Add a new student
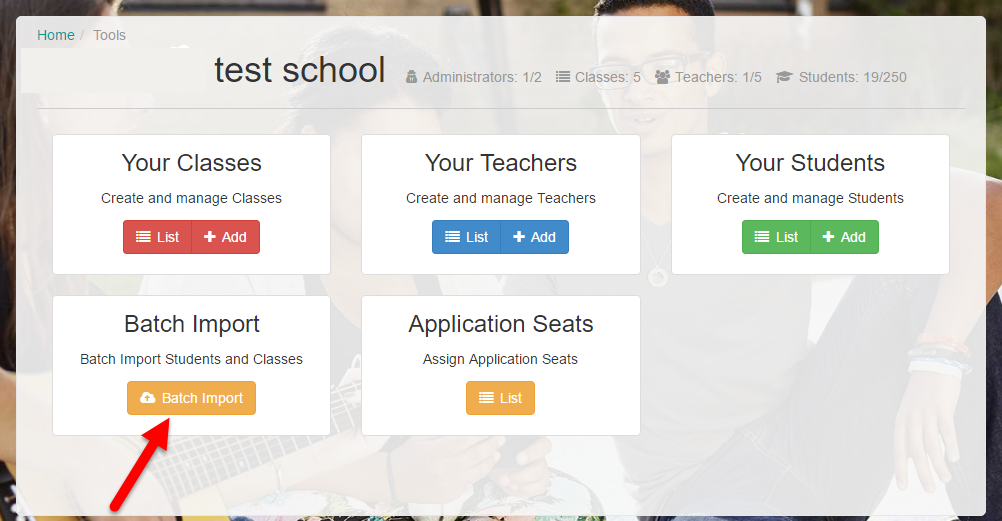The image size is (1002, 521). coord(844,237)
